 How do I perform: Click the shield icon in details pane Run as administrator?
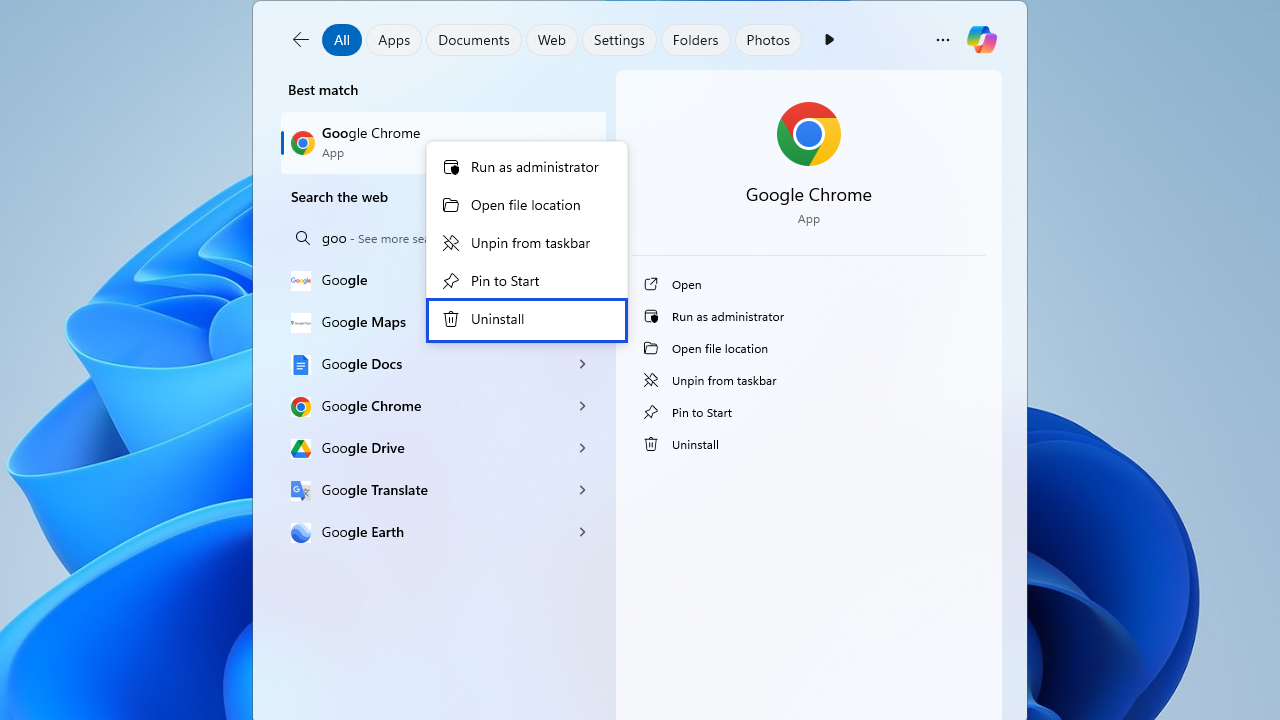(651, 316)
